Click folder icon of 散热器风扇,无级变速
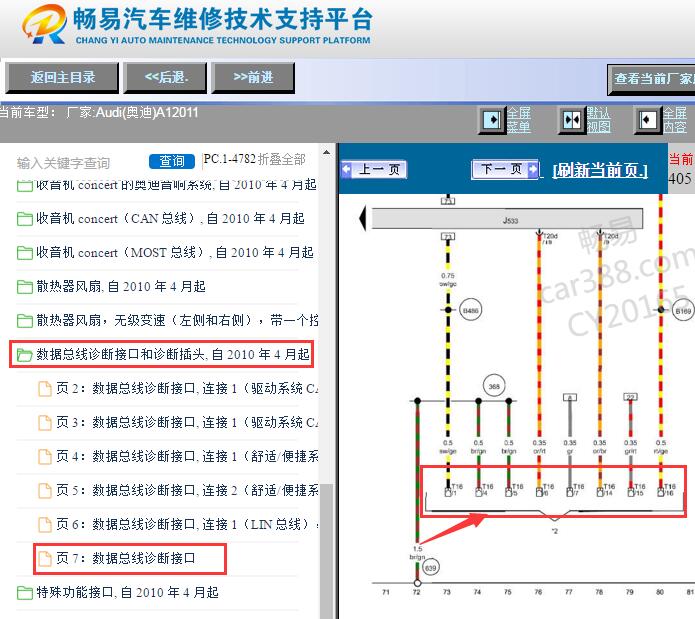This screenshot has height=619, width=695. (24, 321)
